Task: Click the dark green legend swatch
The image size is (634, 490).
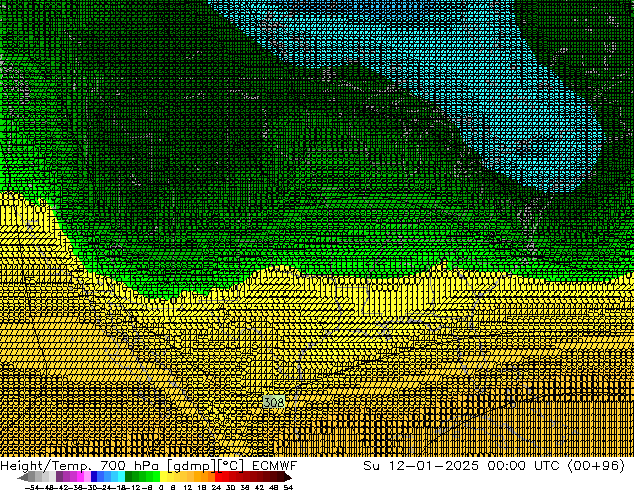Action: coord(129,477)
